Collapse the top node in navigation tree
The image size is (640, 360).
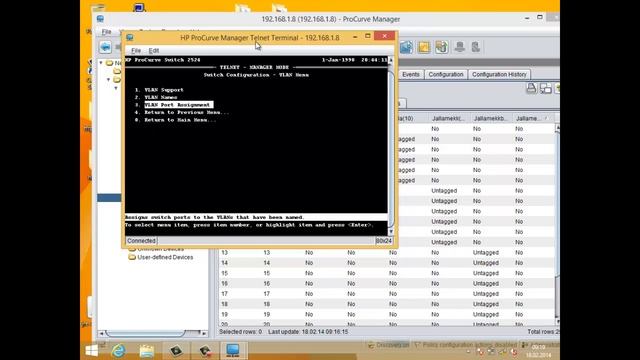(x=101, y=63)
